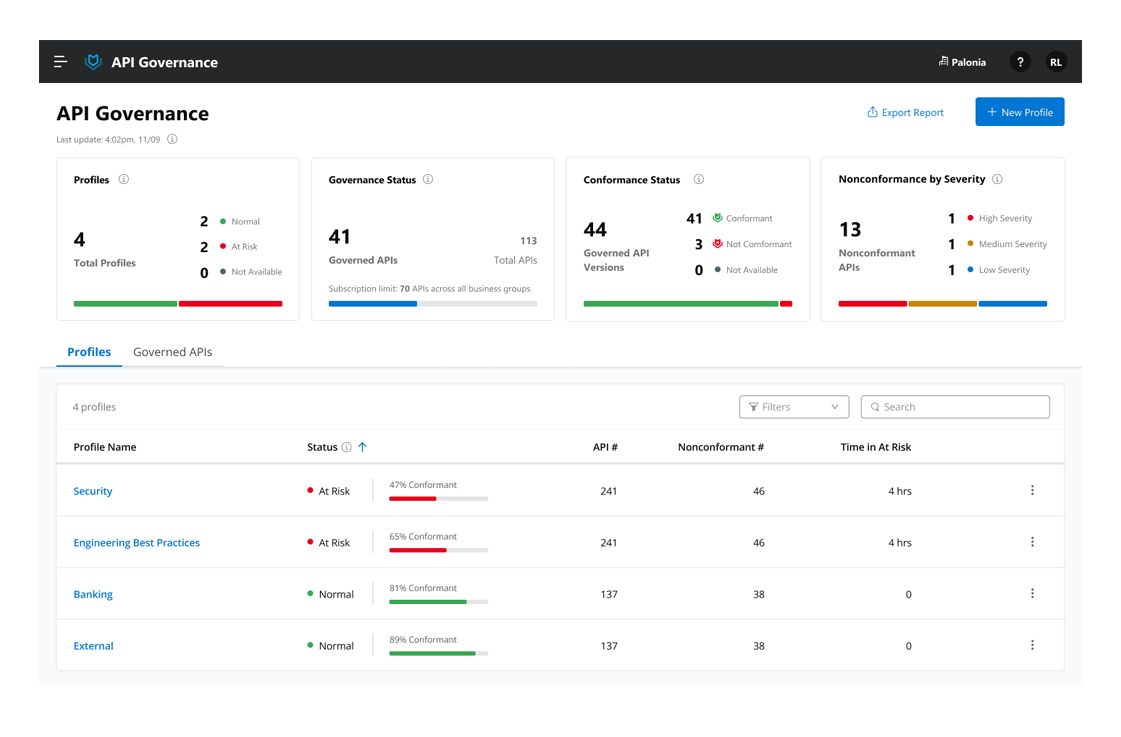Screen dimensions: 1121x737
Task: Sort by Profile Name column header
Action: [x=105, y=447]
